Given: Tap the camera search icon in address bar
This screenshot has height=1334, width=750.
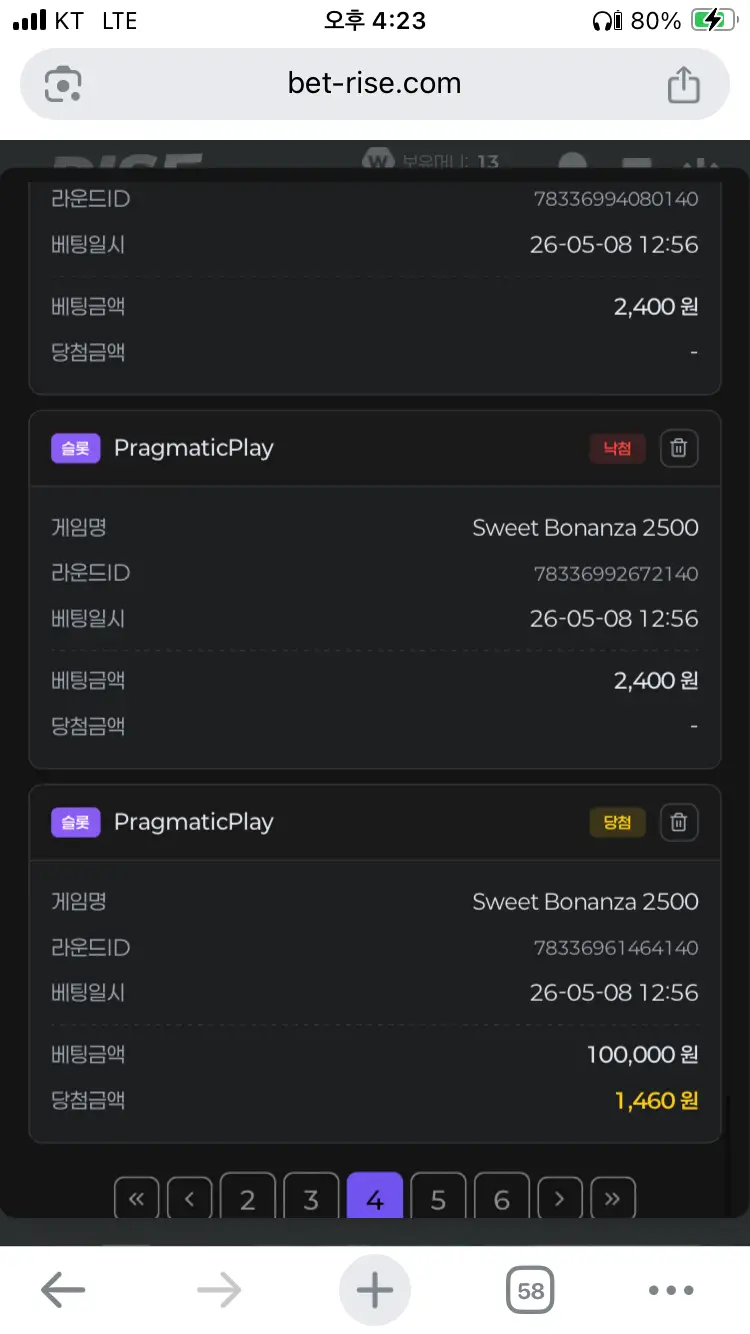Looking at the screenshot, I should click(x=63, y=84).
